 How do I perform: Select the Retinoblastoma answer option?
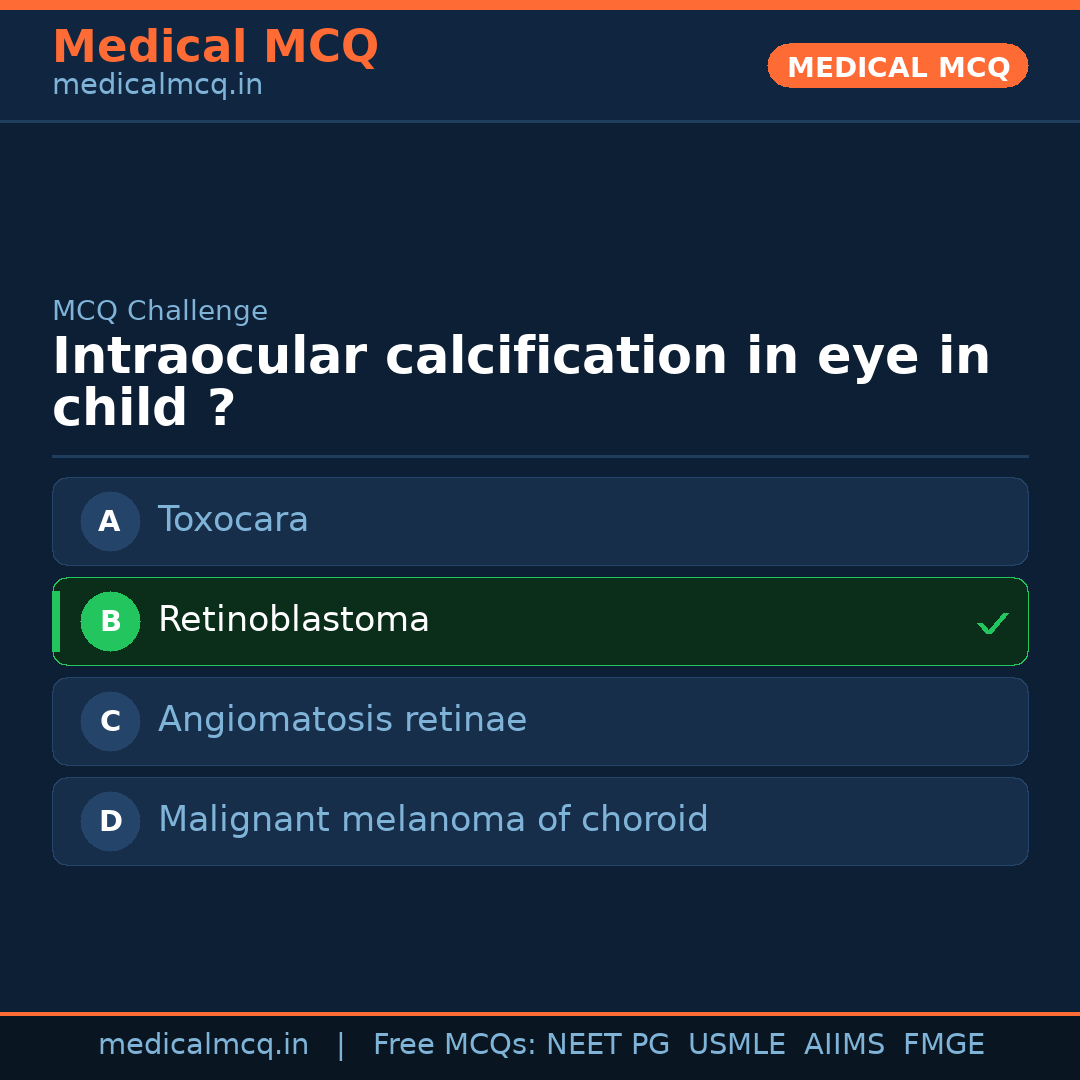click(x=540, y=621)
